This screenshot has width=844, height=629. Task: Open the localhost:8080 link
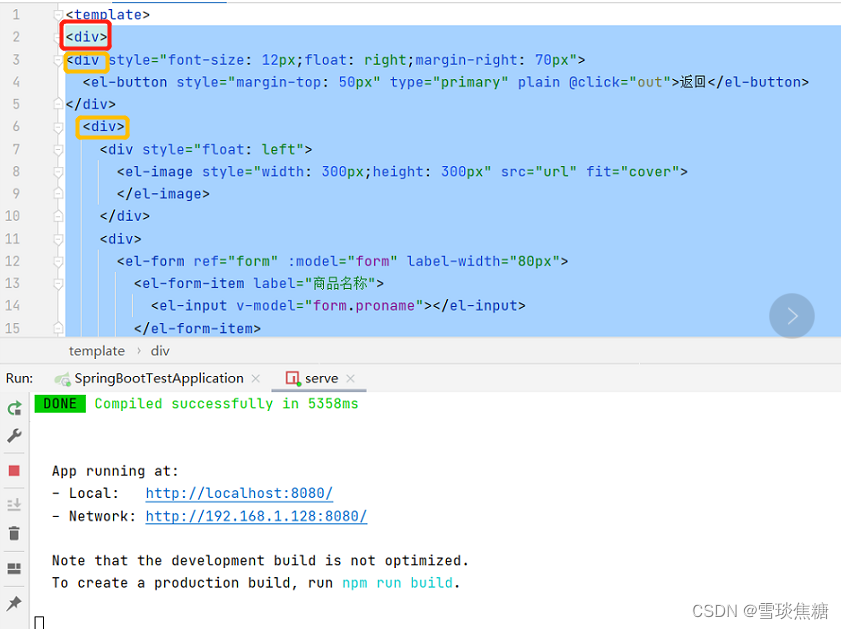[239, 493]
